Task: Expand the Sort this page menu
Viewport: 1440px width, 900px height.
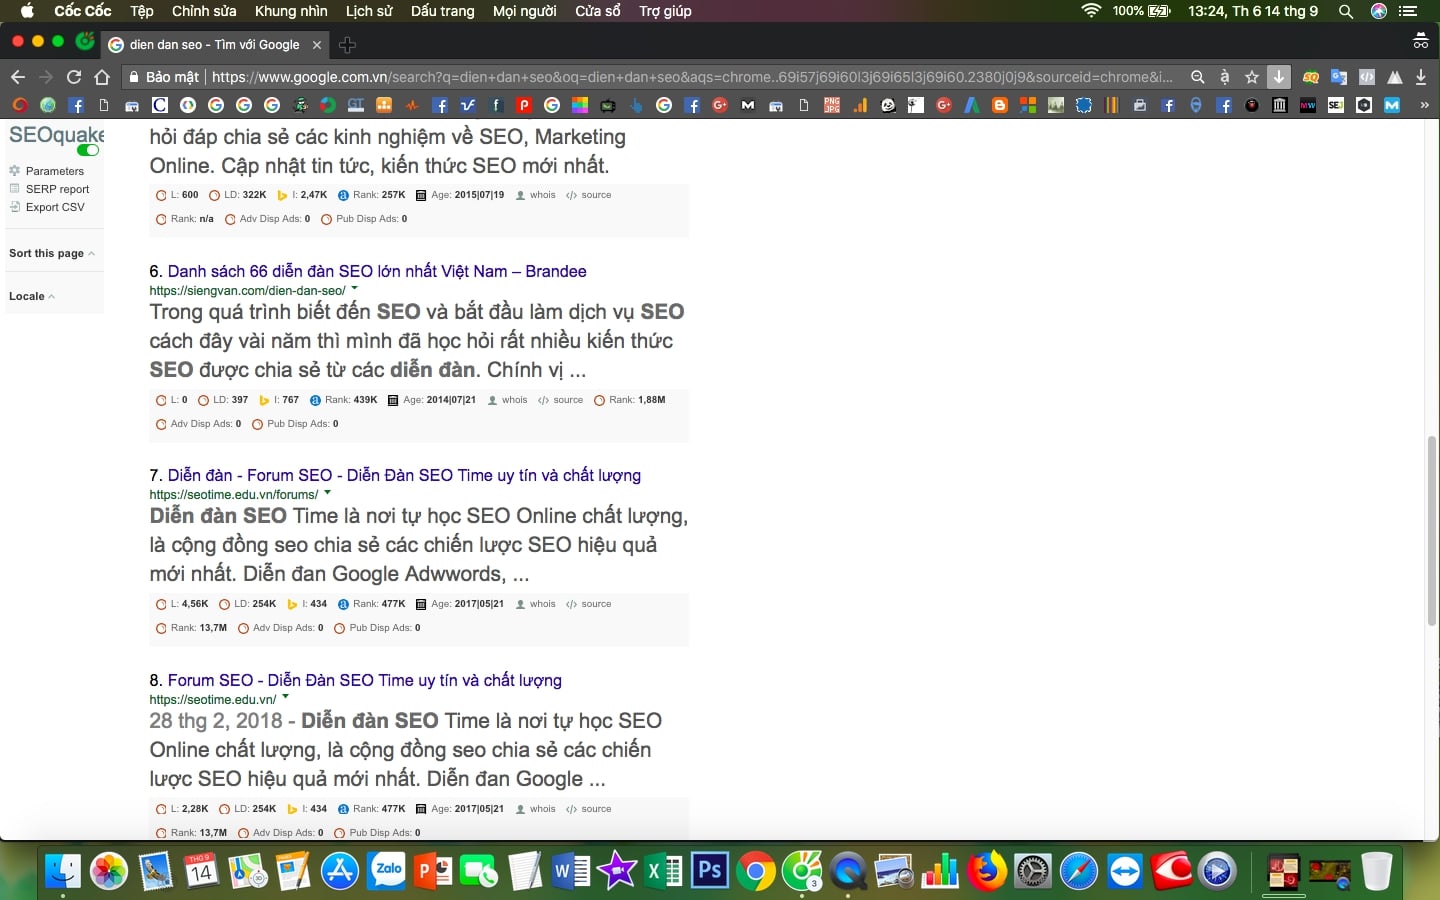Action: 52,253
